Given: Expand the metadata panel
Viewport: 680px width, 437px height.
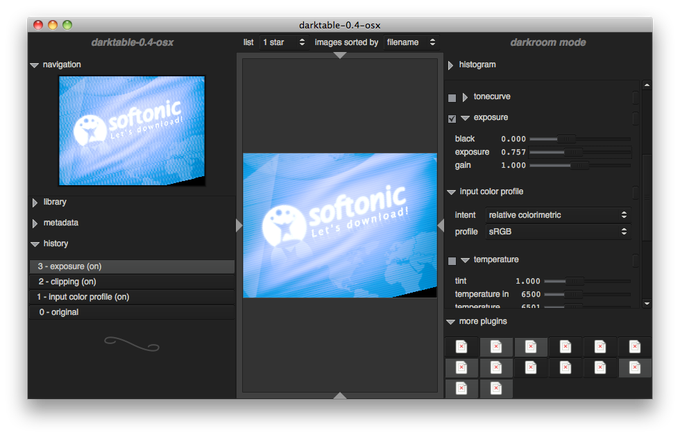Looking at the screenshot, I should click(x=35, y=223).
